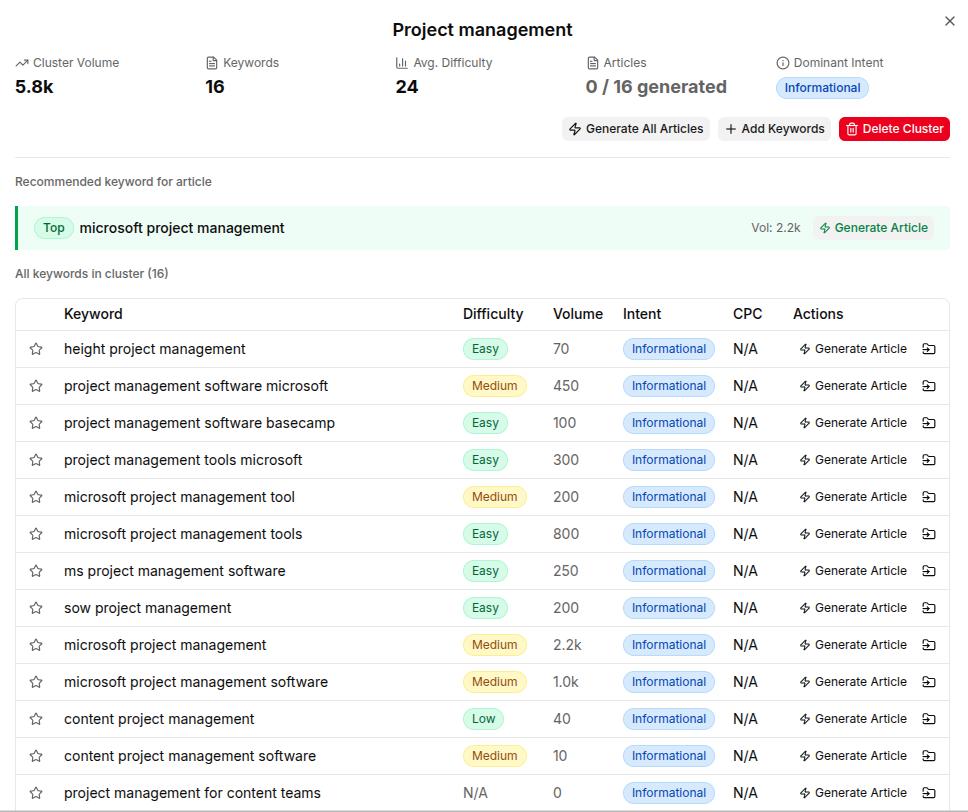
Task: Click the 2.2k volume cell in table
Action: (x=567, y=645)
